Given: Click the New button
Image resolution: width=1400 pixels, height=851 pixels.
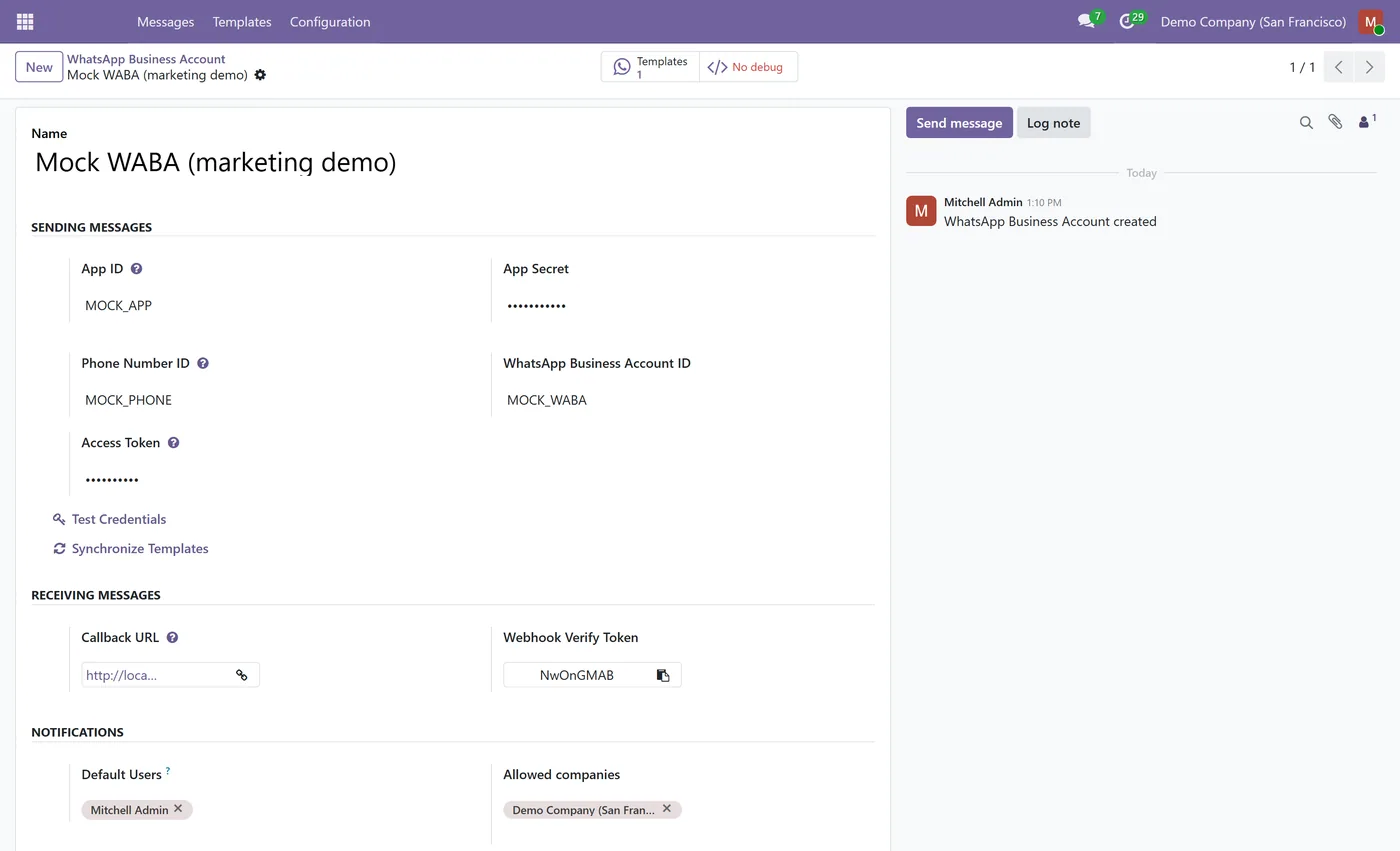Looking at the screenshot, I should (x=39, y=67).
